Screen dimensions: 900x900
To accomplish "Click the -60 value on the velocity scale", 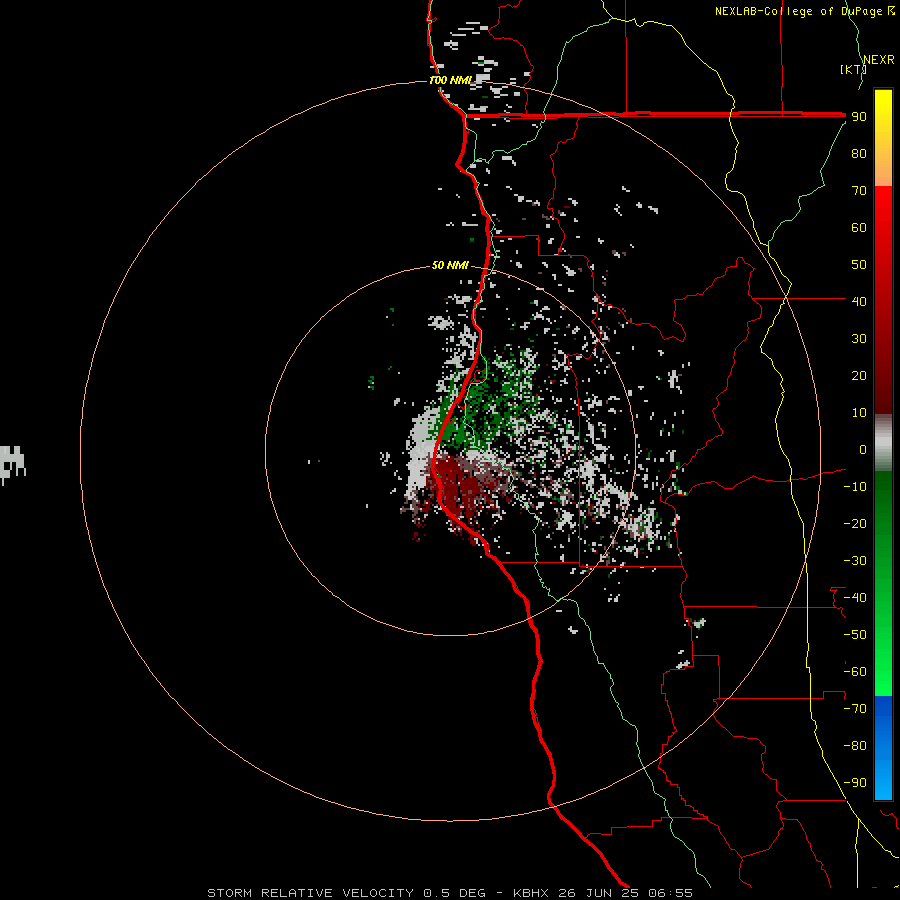I will [x=855, y=672].
